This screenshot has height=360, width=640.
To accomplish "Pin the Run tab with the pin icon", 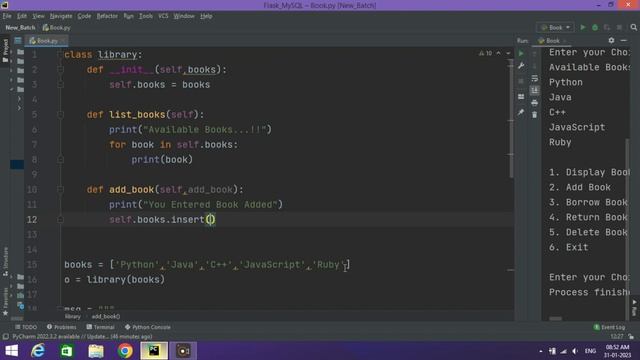I will point(521,112).
